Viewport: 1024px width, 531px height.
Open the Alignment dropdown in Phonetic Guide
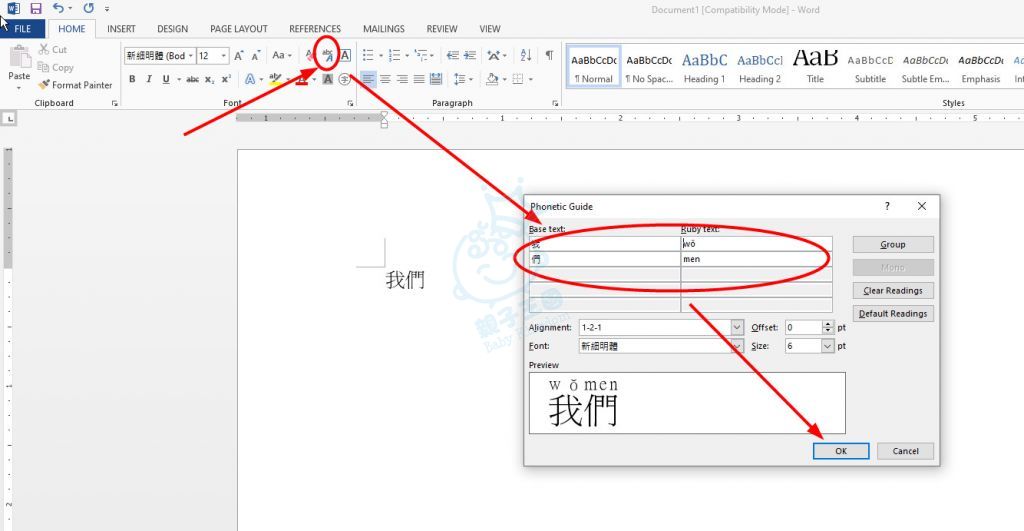(x=737, y=328)
